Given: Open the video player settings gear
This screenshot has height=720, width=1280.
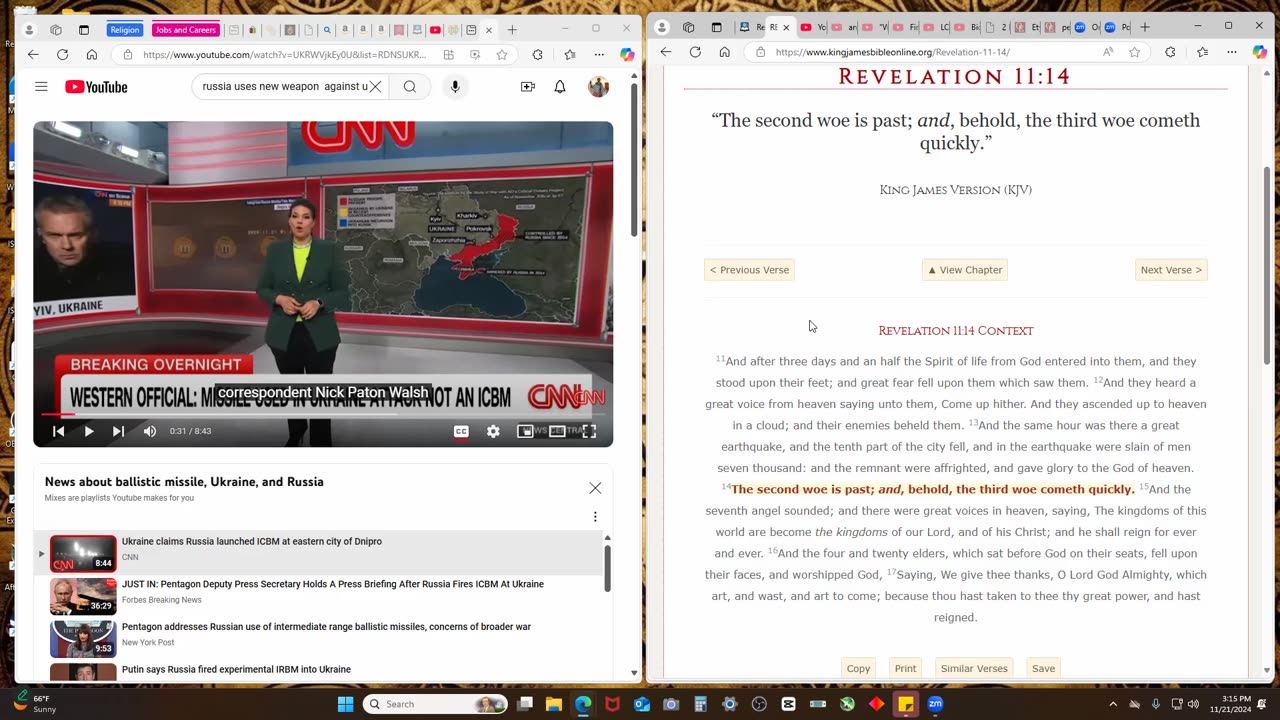Looking at the screenshot, I should (493, 431).
